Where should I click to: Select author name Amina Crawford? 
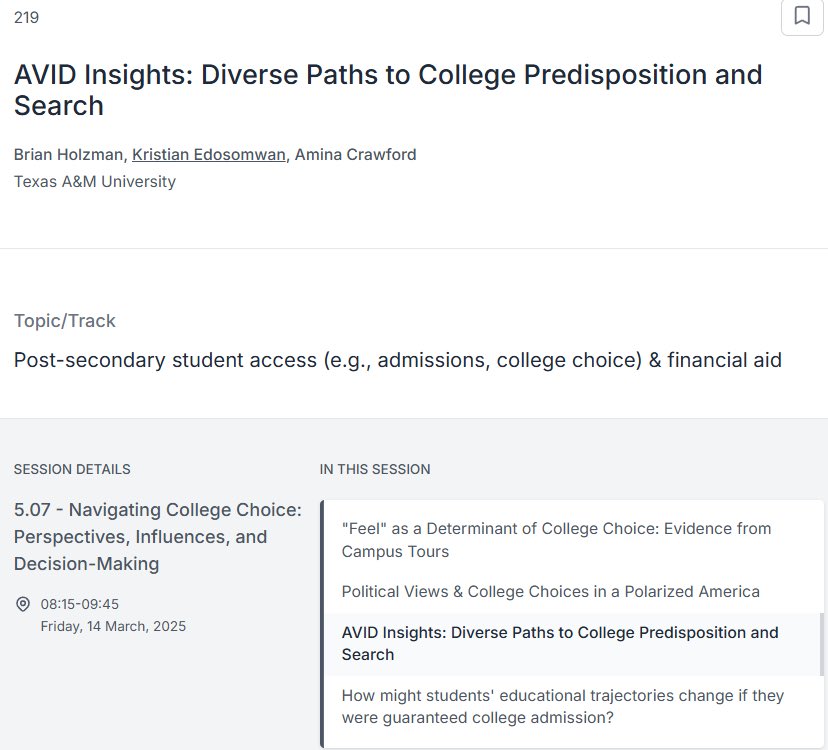click(x=355, y=155)
